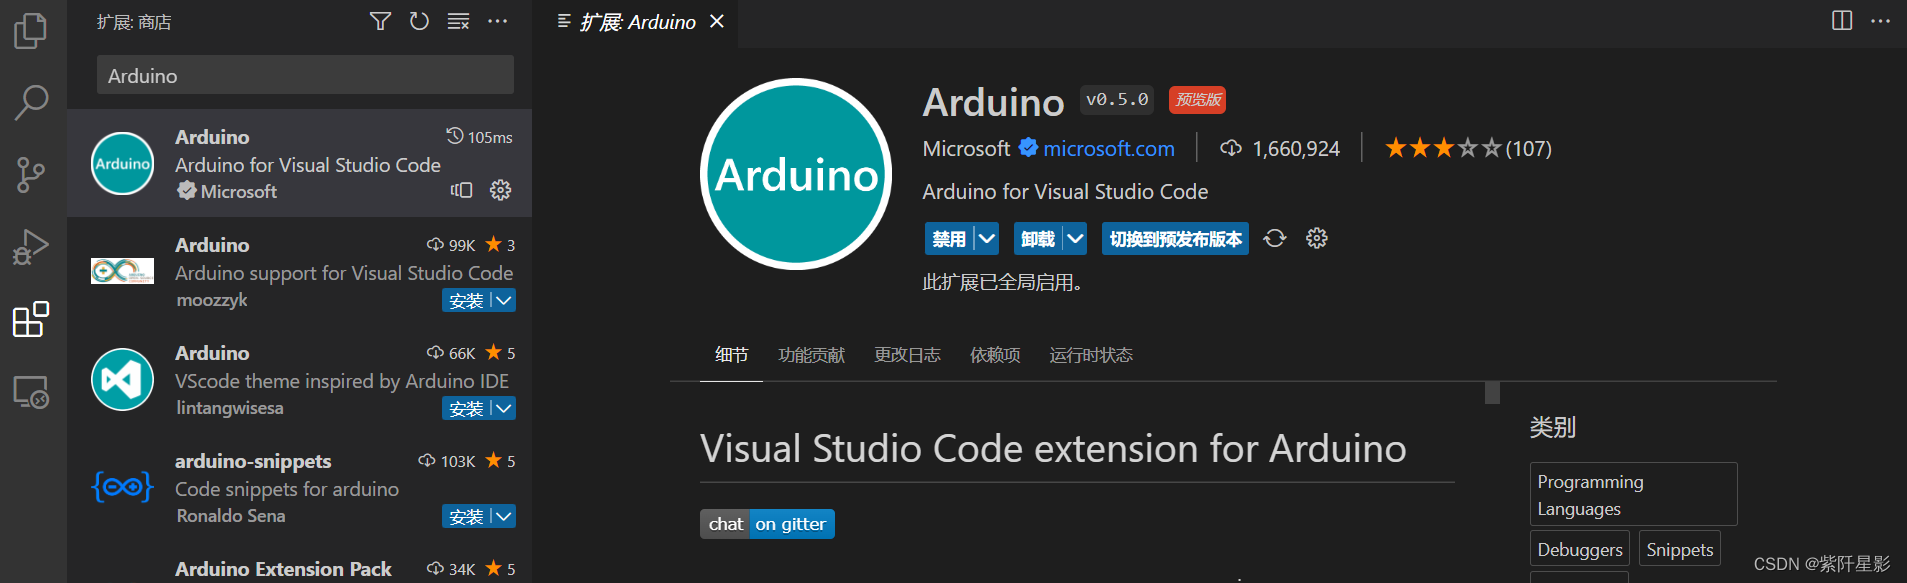
Task: Select moozzyk Arduino extension icon
Action: (x=122, y=271)
